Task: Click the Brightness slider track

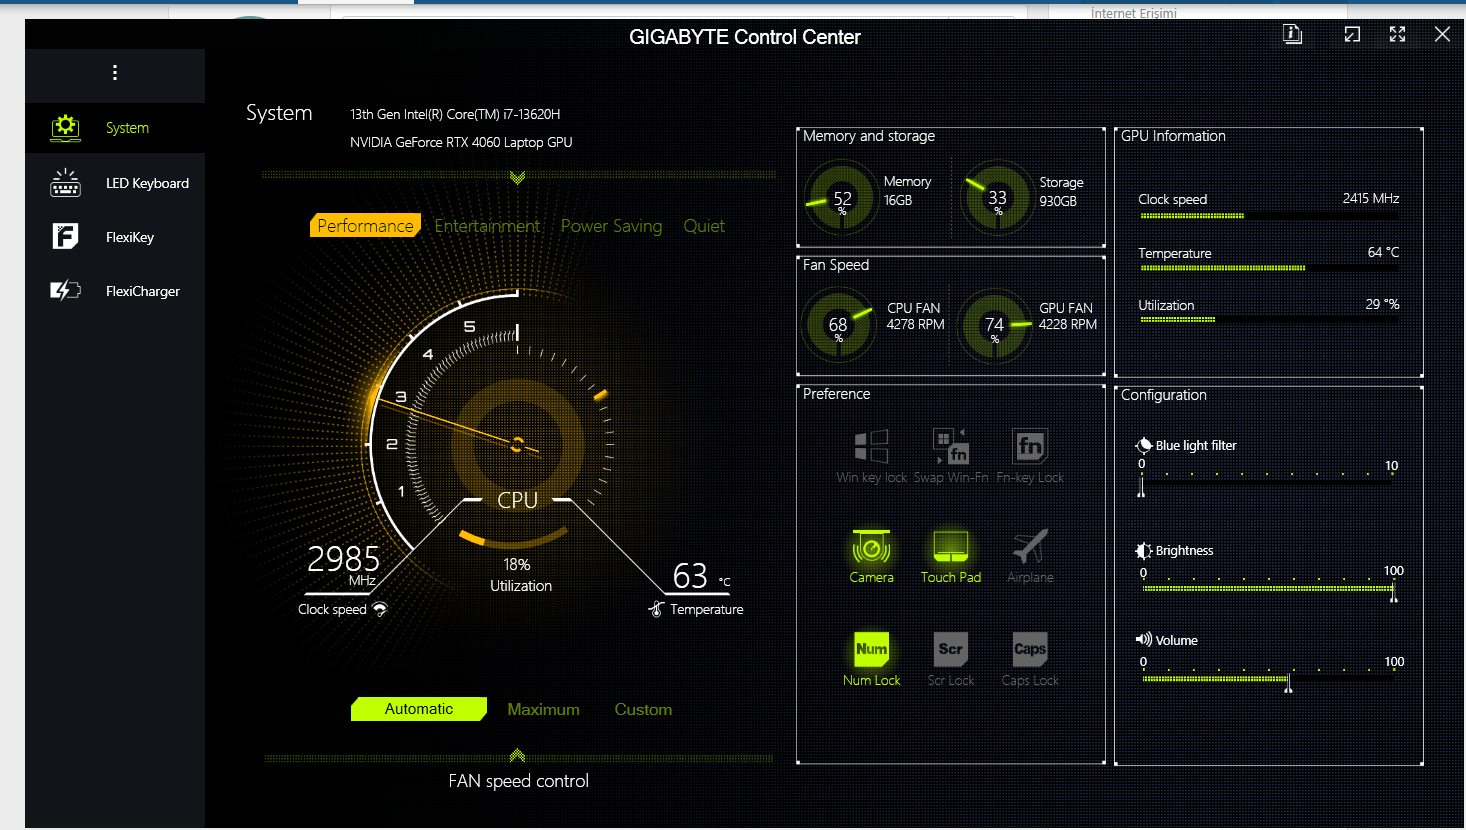Action: coord(1267,589)
